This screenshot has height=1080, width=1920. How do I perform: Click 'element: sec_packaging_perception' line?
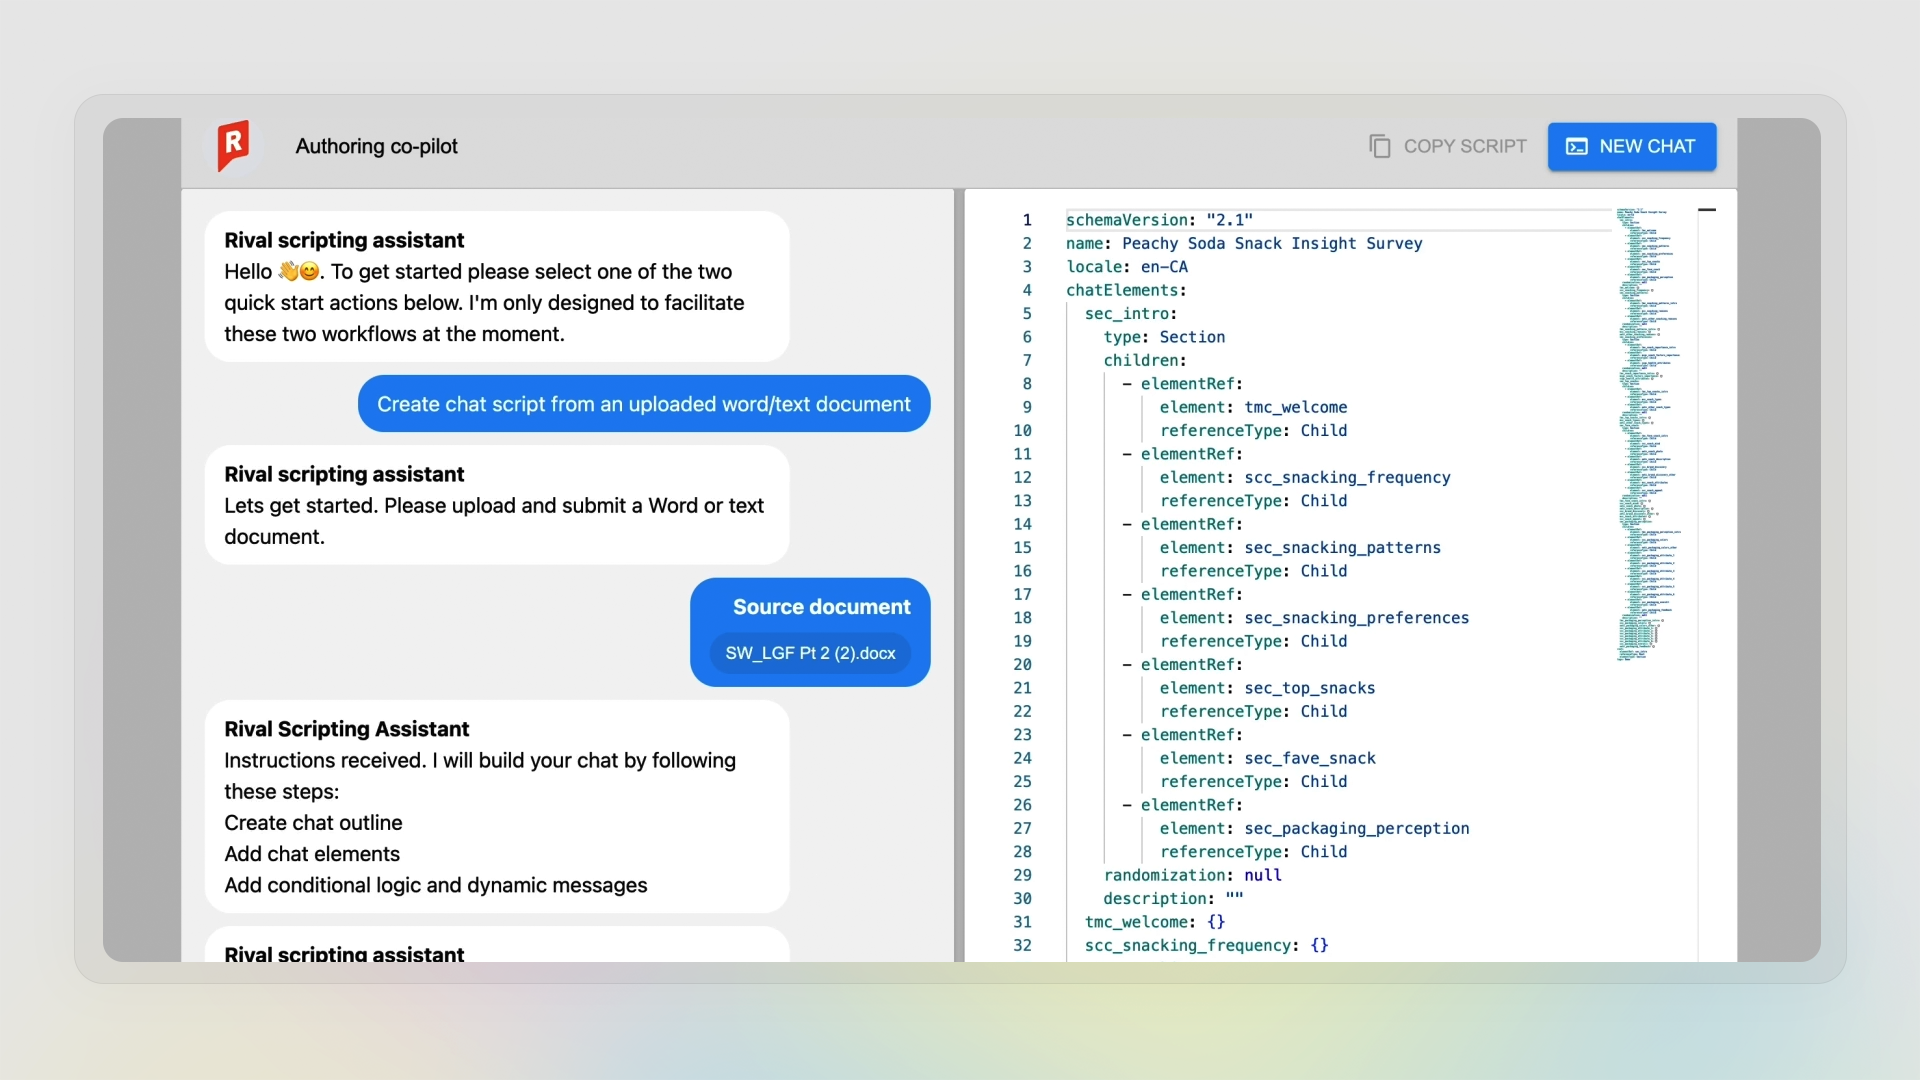tap(1314, 828)
